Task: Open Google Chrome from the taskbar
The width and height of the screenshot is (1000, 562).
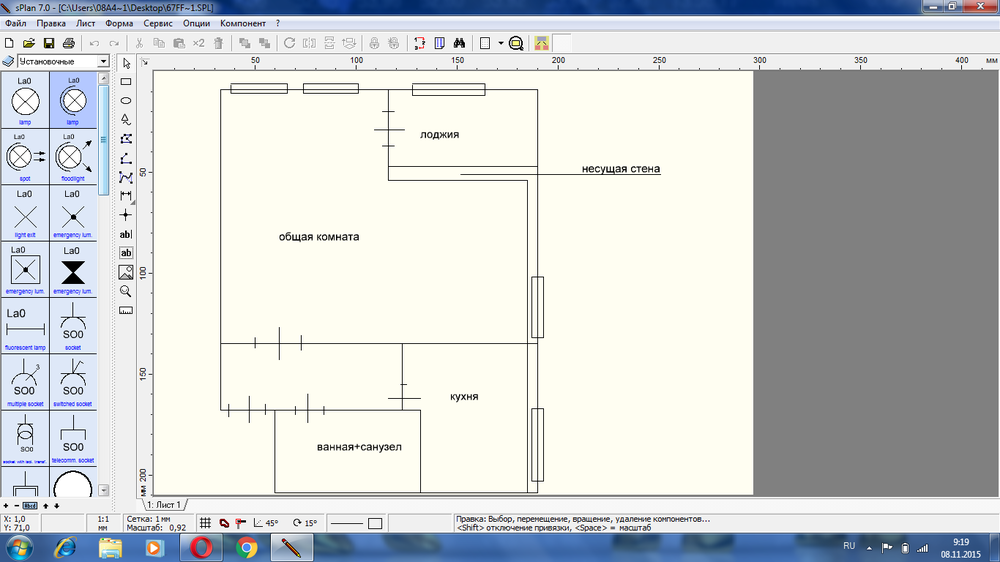Action: click(x=247, y=548)
